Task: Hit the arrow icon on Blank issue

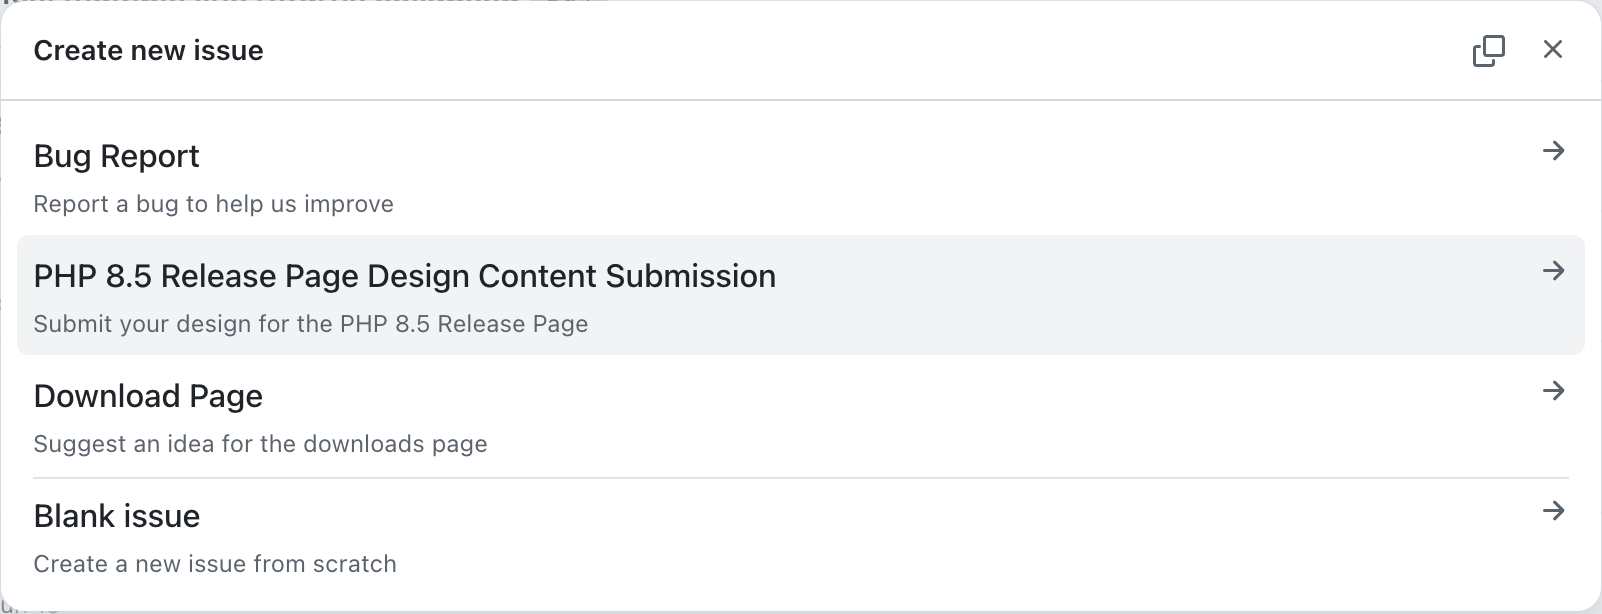Action: (x=1553, y=511)
